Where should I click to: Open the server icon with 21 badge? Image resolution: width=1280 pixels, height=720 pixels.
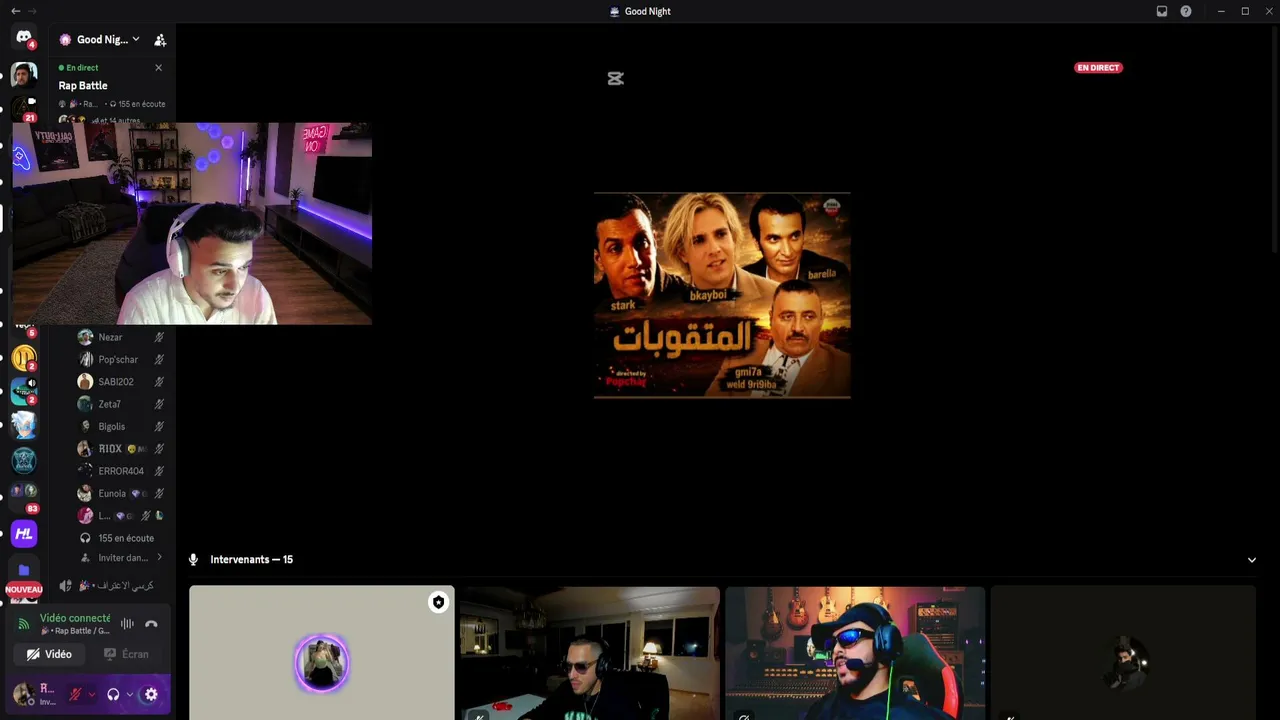click(24, 108)
